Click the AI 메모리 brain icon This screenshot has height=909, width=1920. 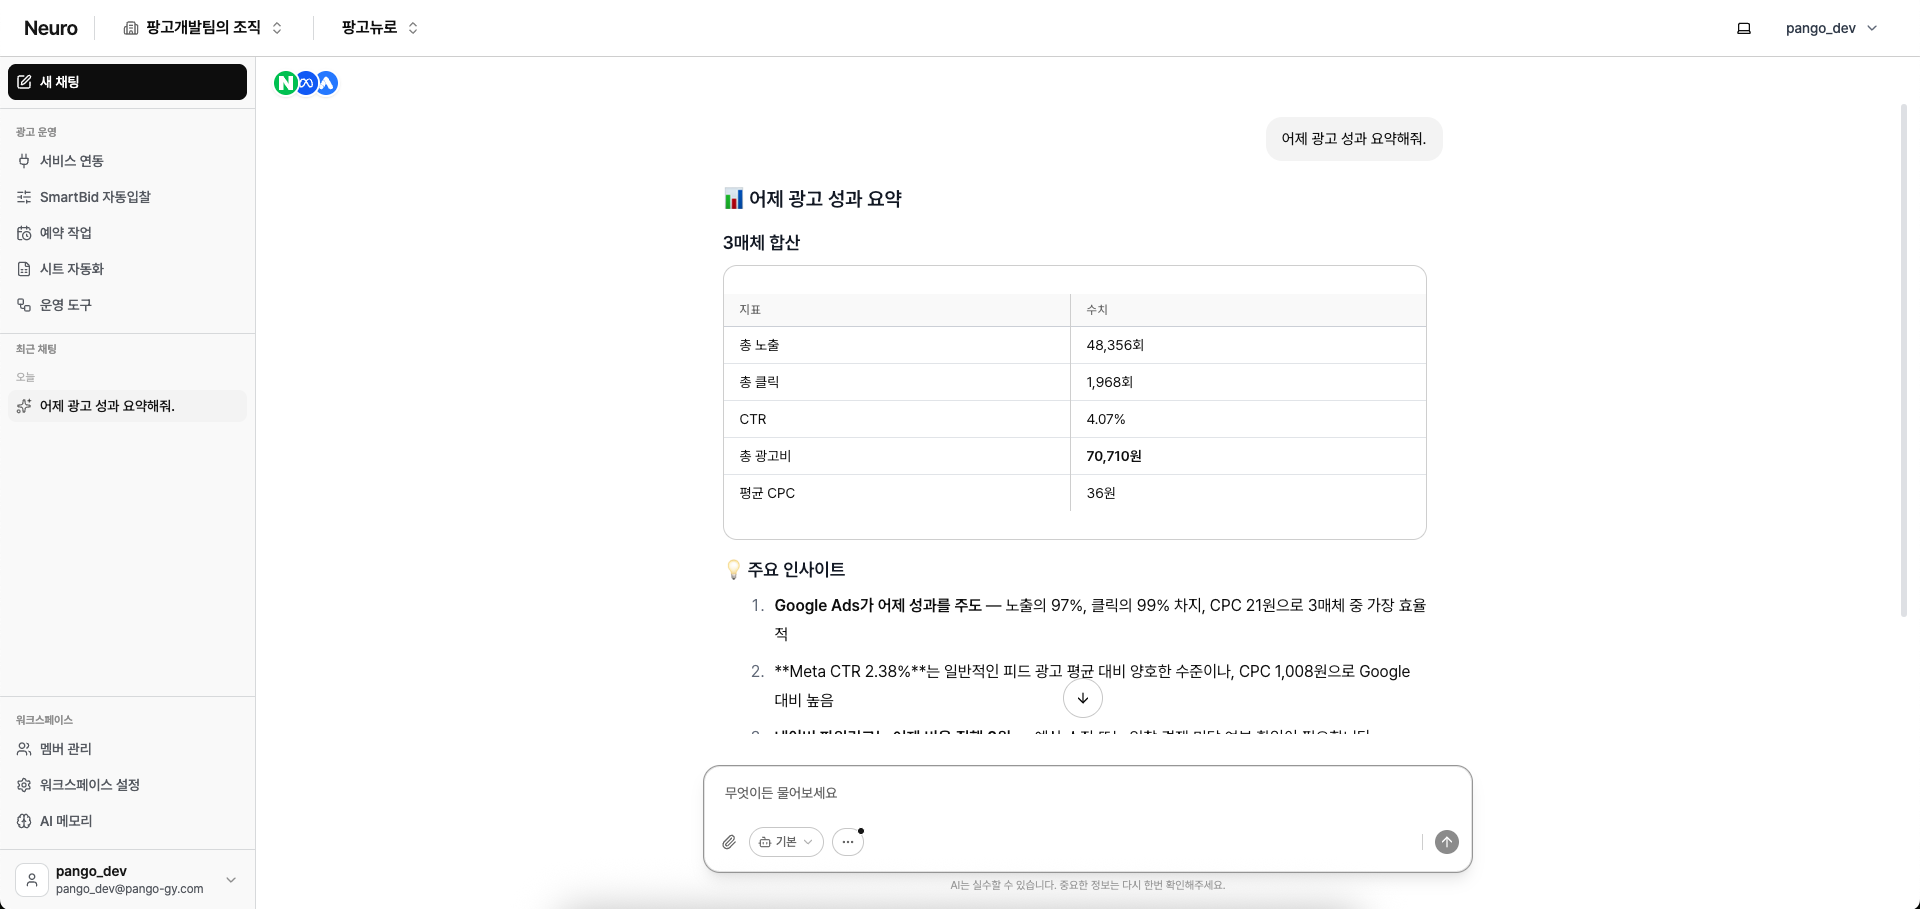(x=24, y=821)
